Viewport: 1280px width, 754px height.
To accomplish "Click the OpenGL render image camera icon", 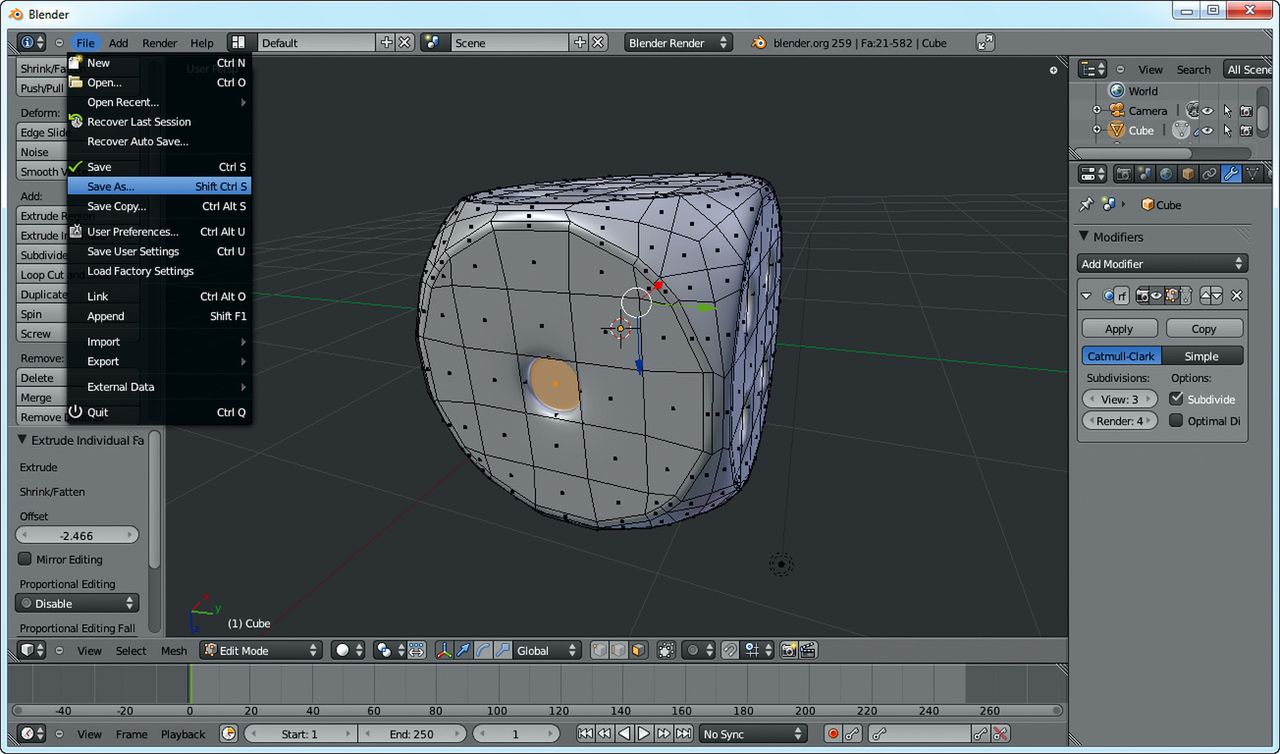I will pyautogui.click(x=788, y=650).
